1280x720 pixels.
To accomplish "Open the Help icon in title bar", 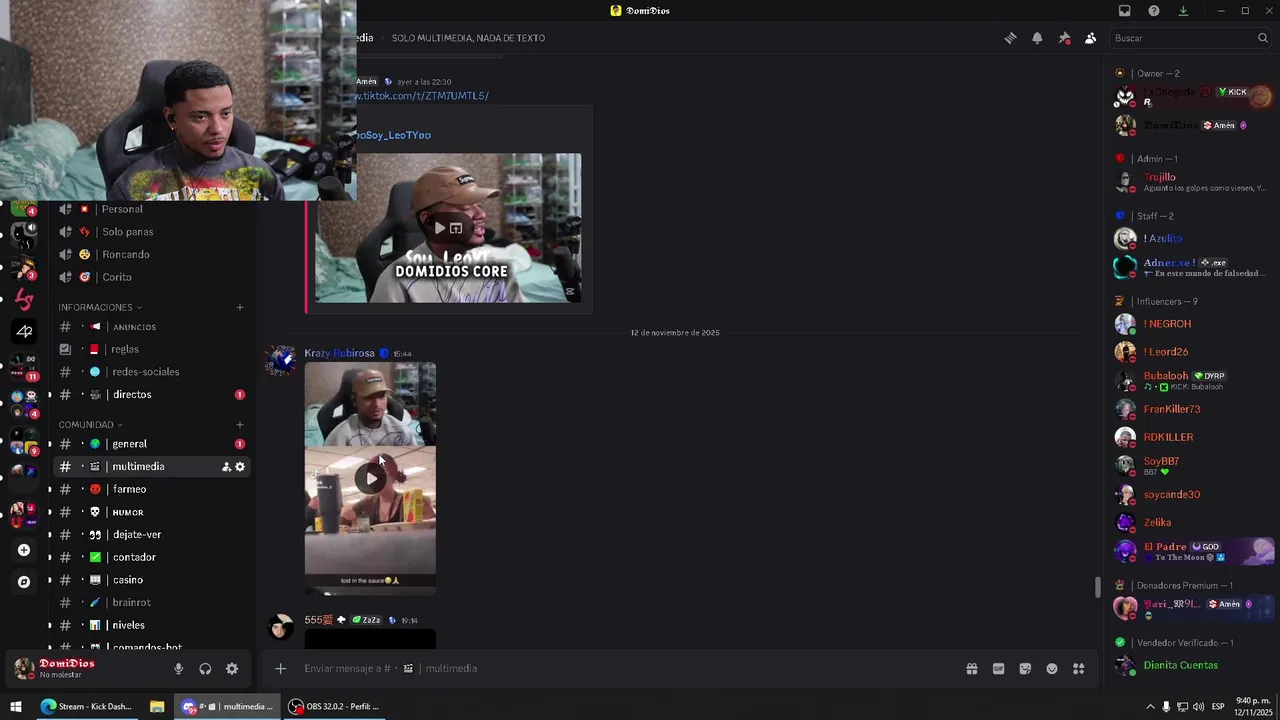I will 1154,11.
